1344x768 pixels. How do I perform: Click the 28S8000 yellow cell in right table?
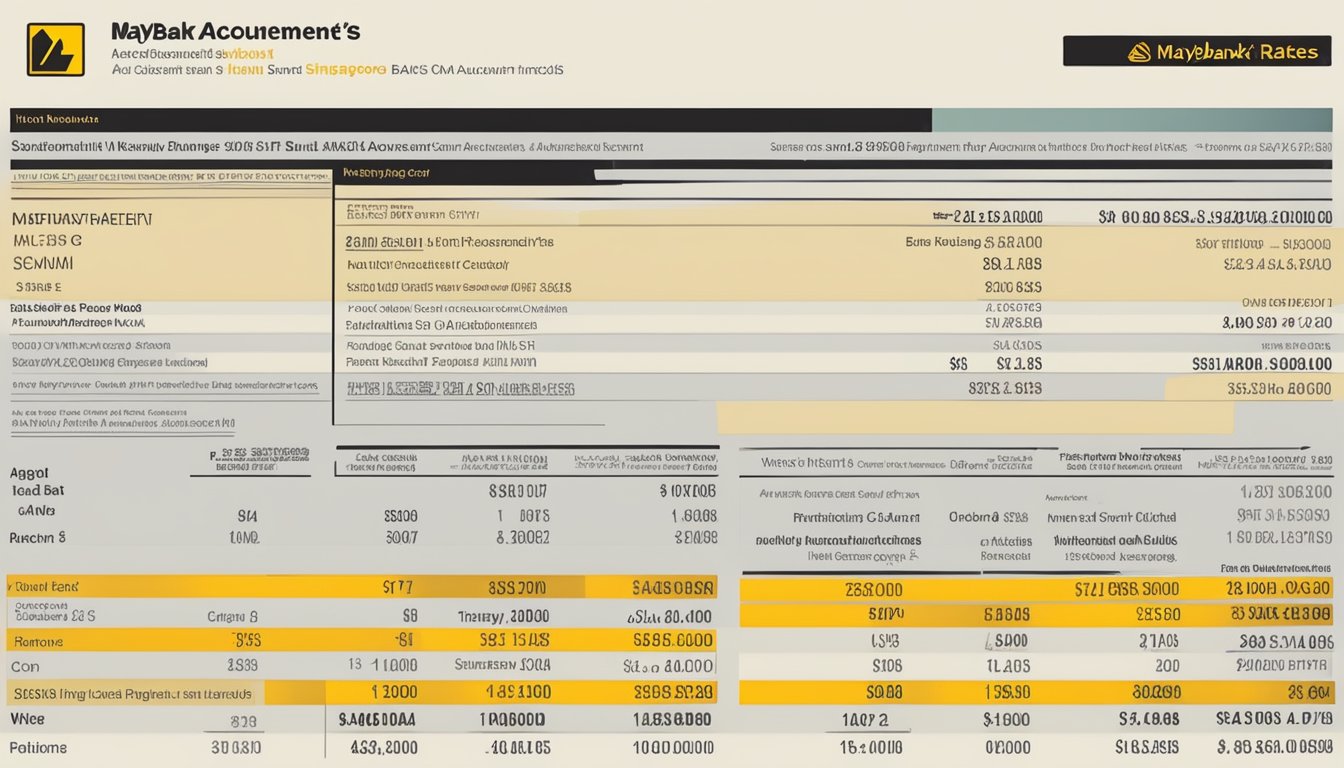pos(873,590)
